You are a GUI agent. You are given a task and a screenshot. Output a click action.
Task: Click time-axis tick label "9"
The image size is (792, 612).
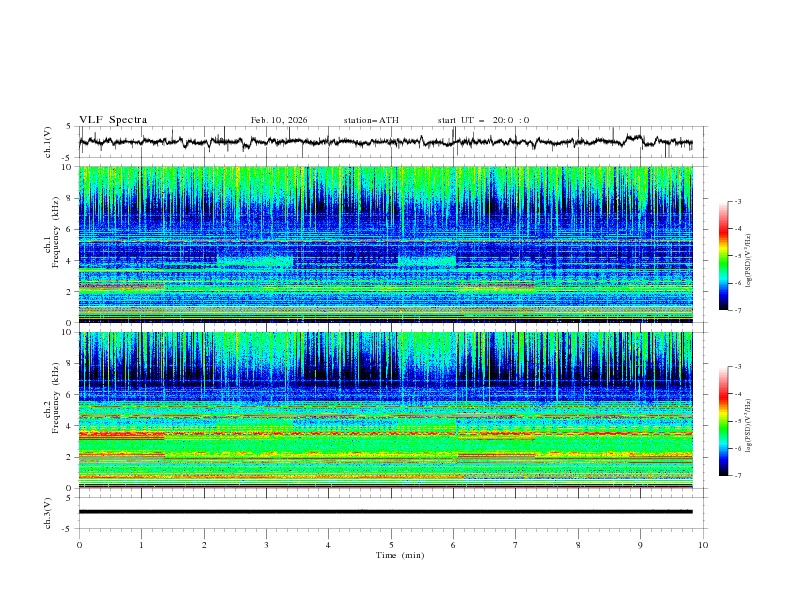coord(640,545)
